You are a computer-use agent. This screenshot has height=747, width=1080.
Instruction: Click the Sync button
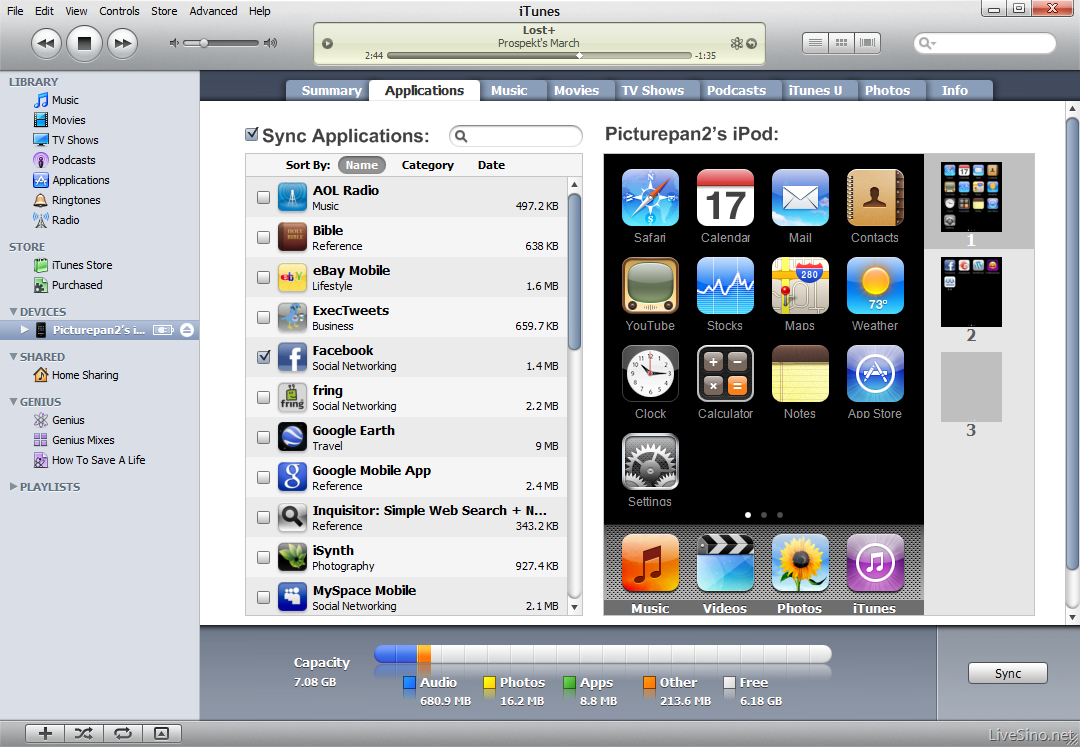[x=1008, y=673]
